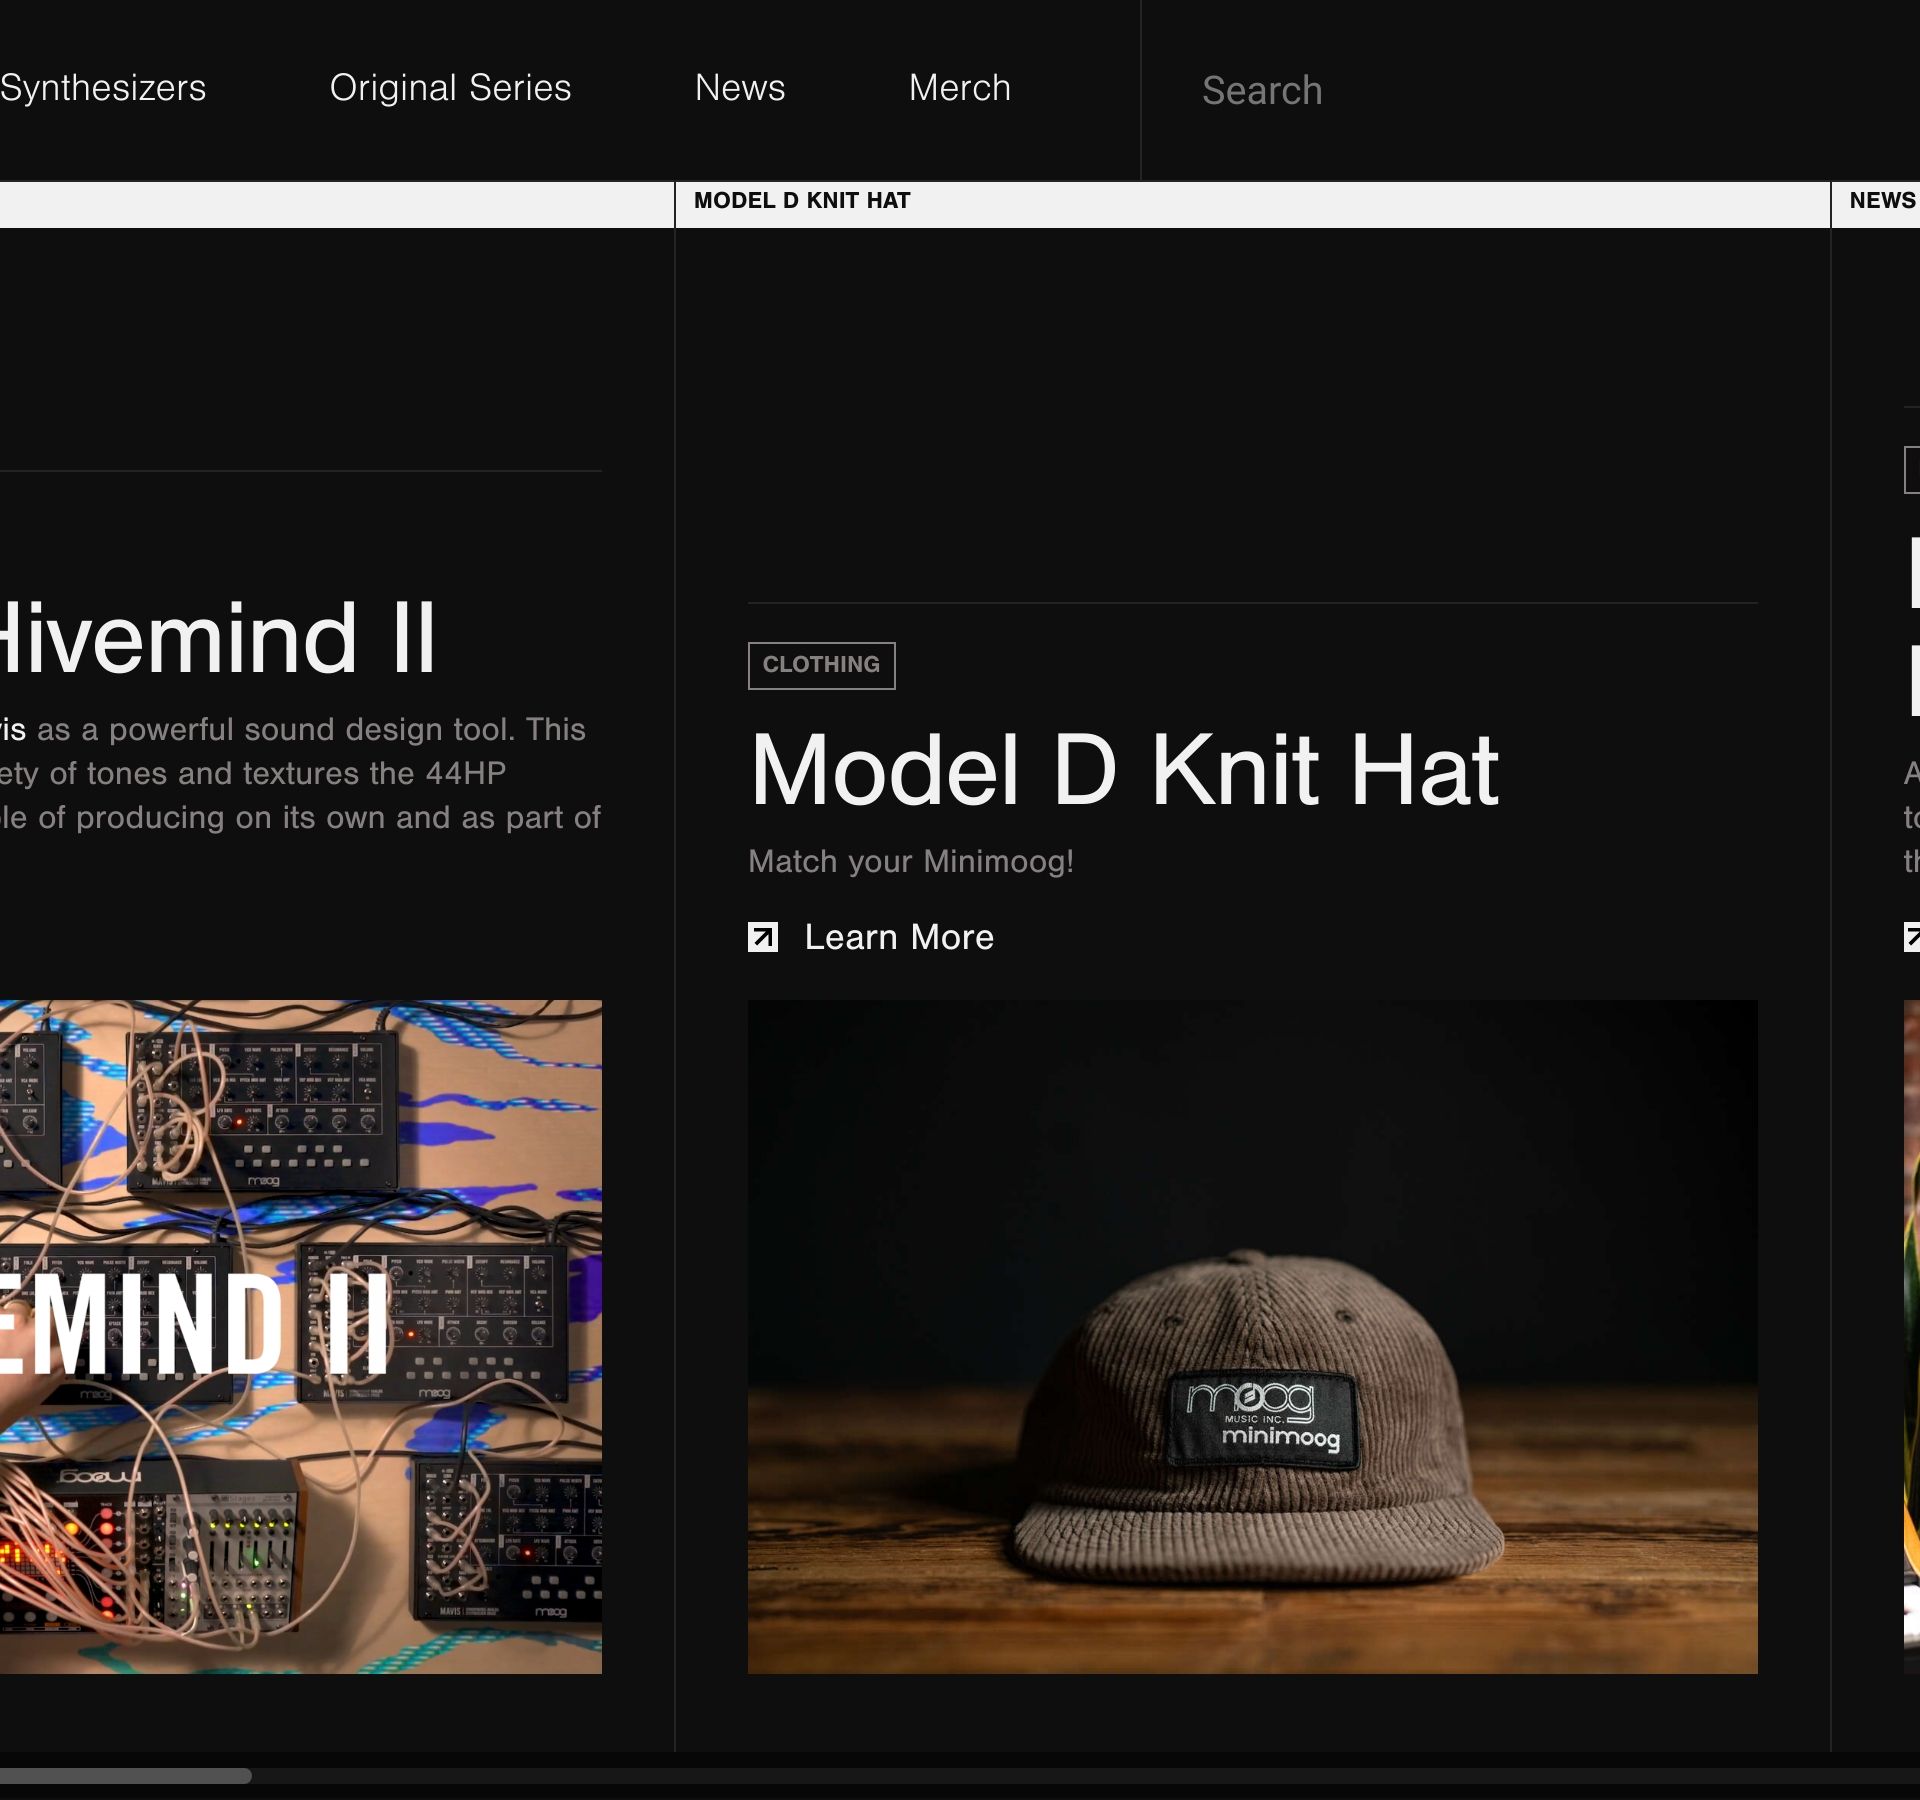Select the NEWS header tab at right
The width and height of the screenshot is (1920, 1800).
click(1882, 201)
